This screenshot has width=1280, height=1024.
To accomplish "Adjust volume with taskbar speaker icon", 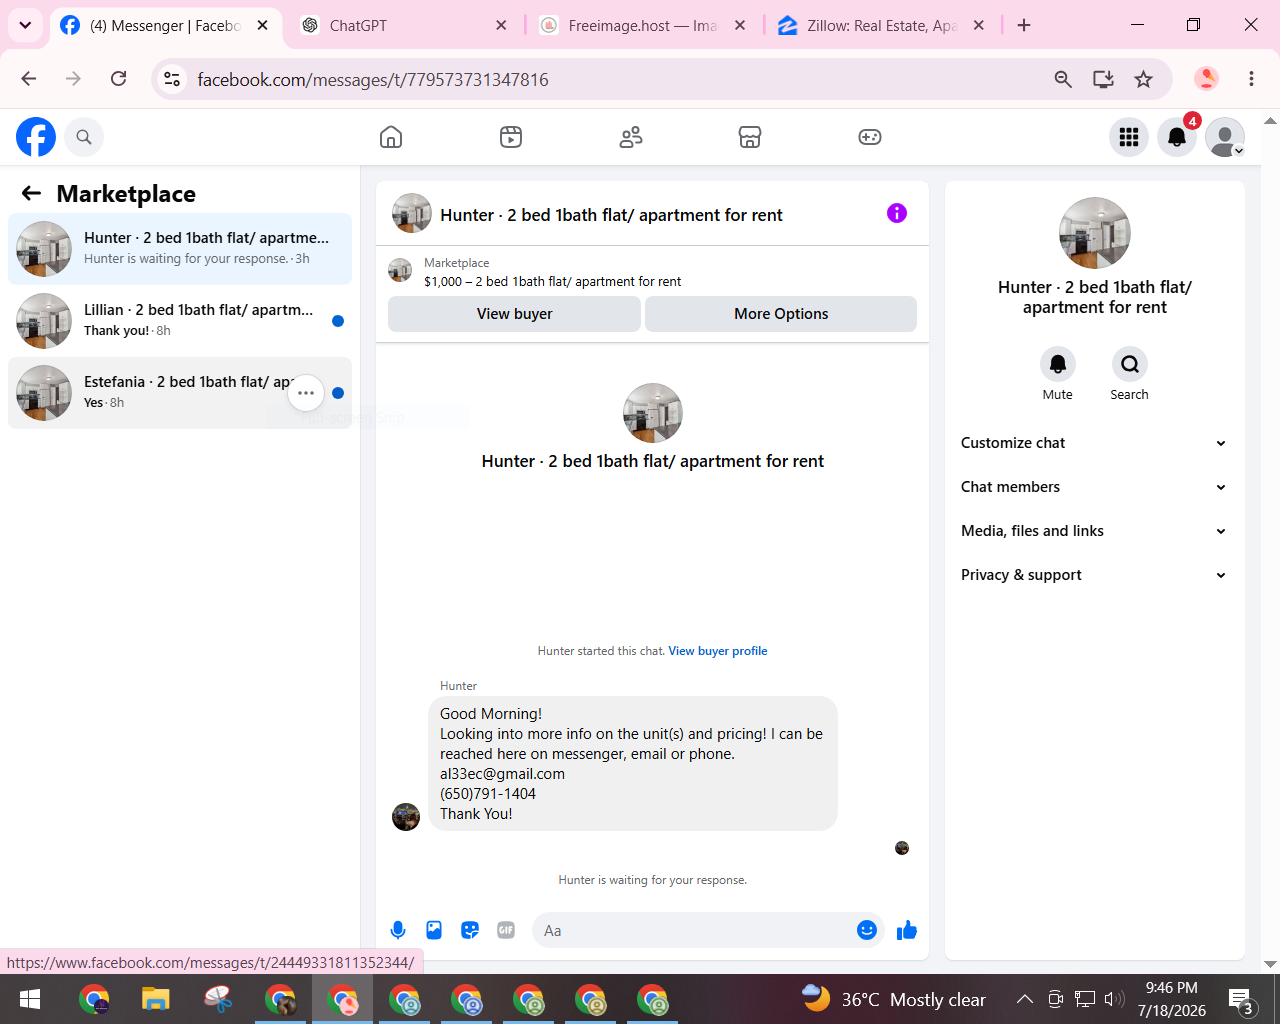I will tap(1114, 999).
